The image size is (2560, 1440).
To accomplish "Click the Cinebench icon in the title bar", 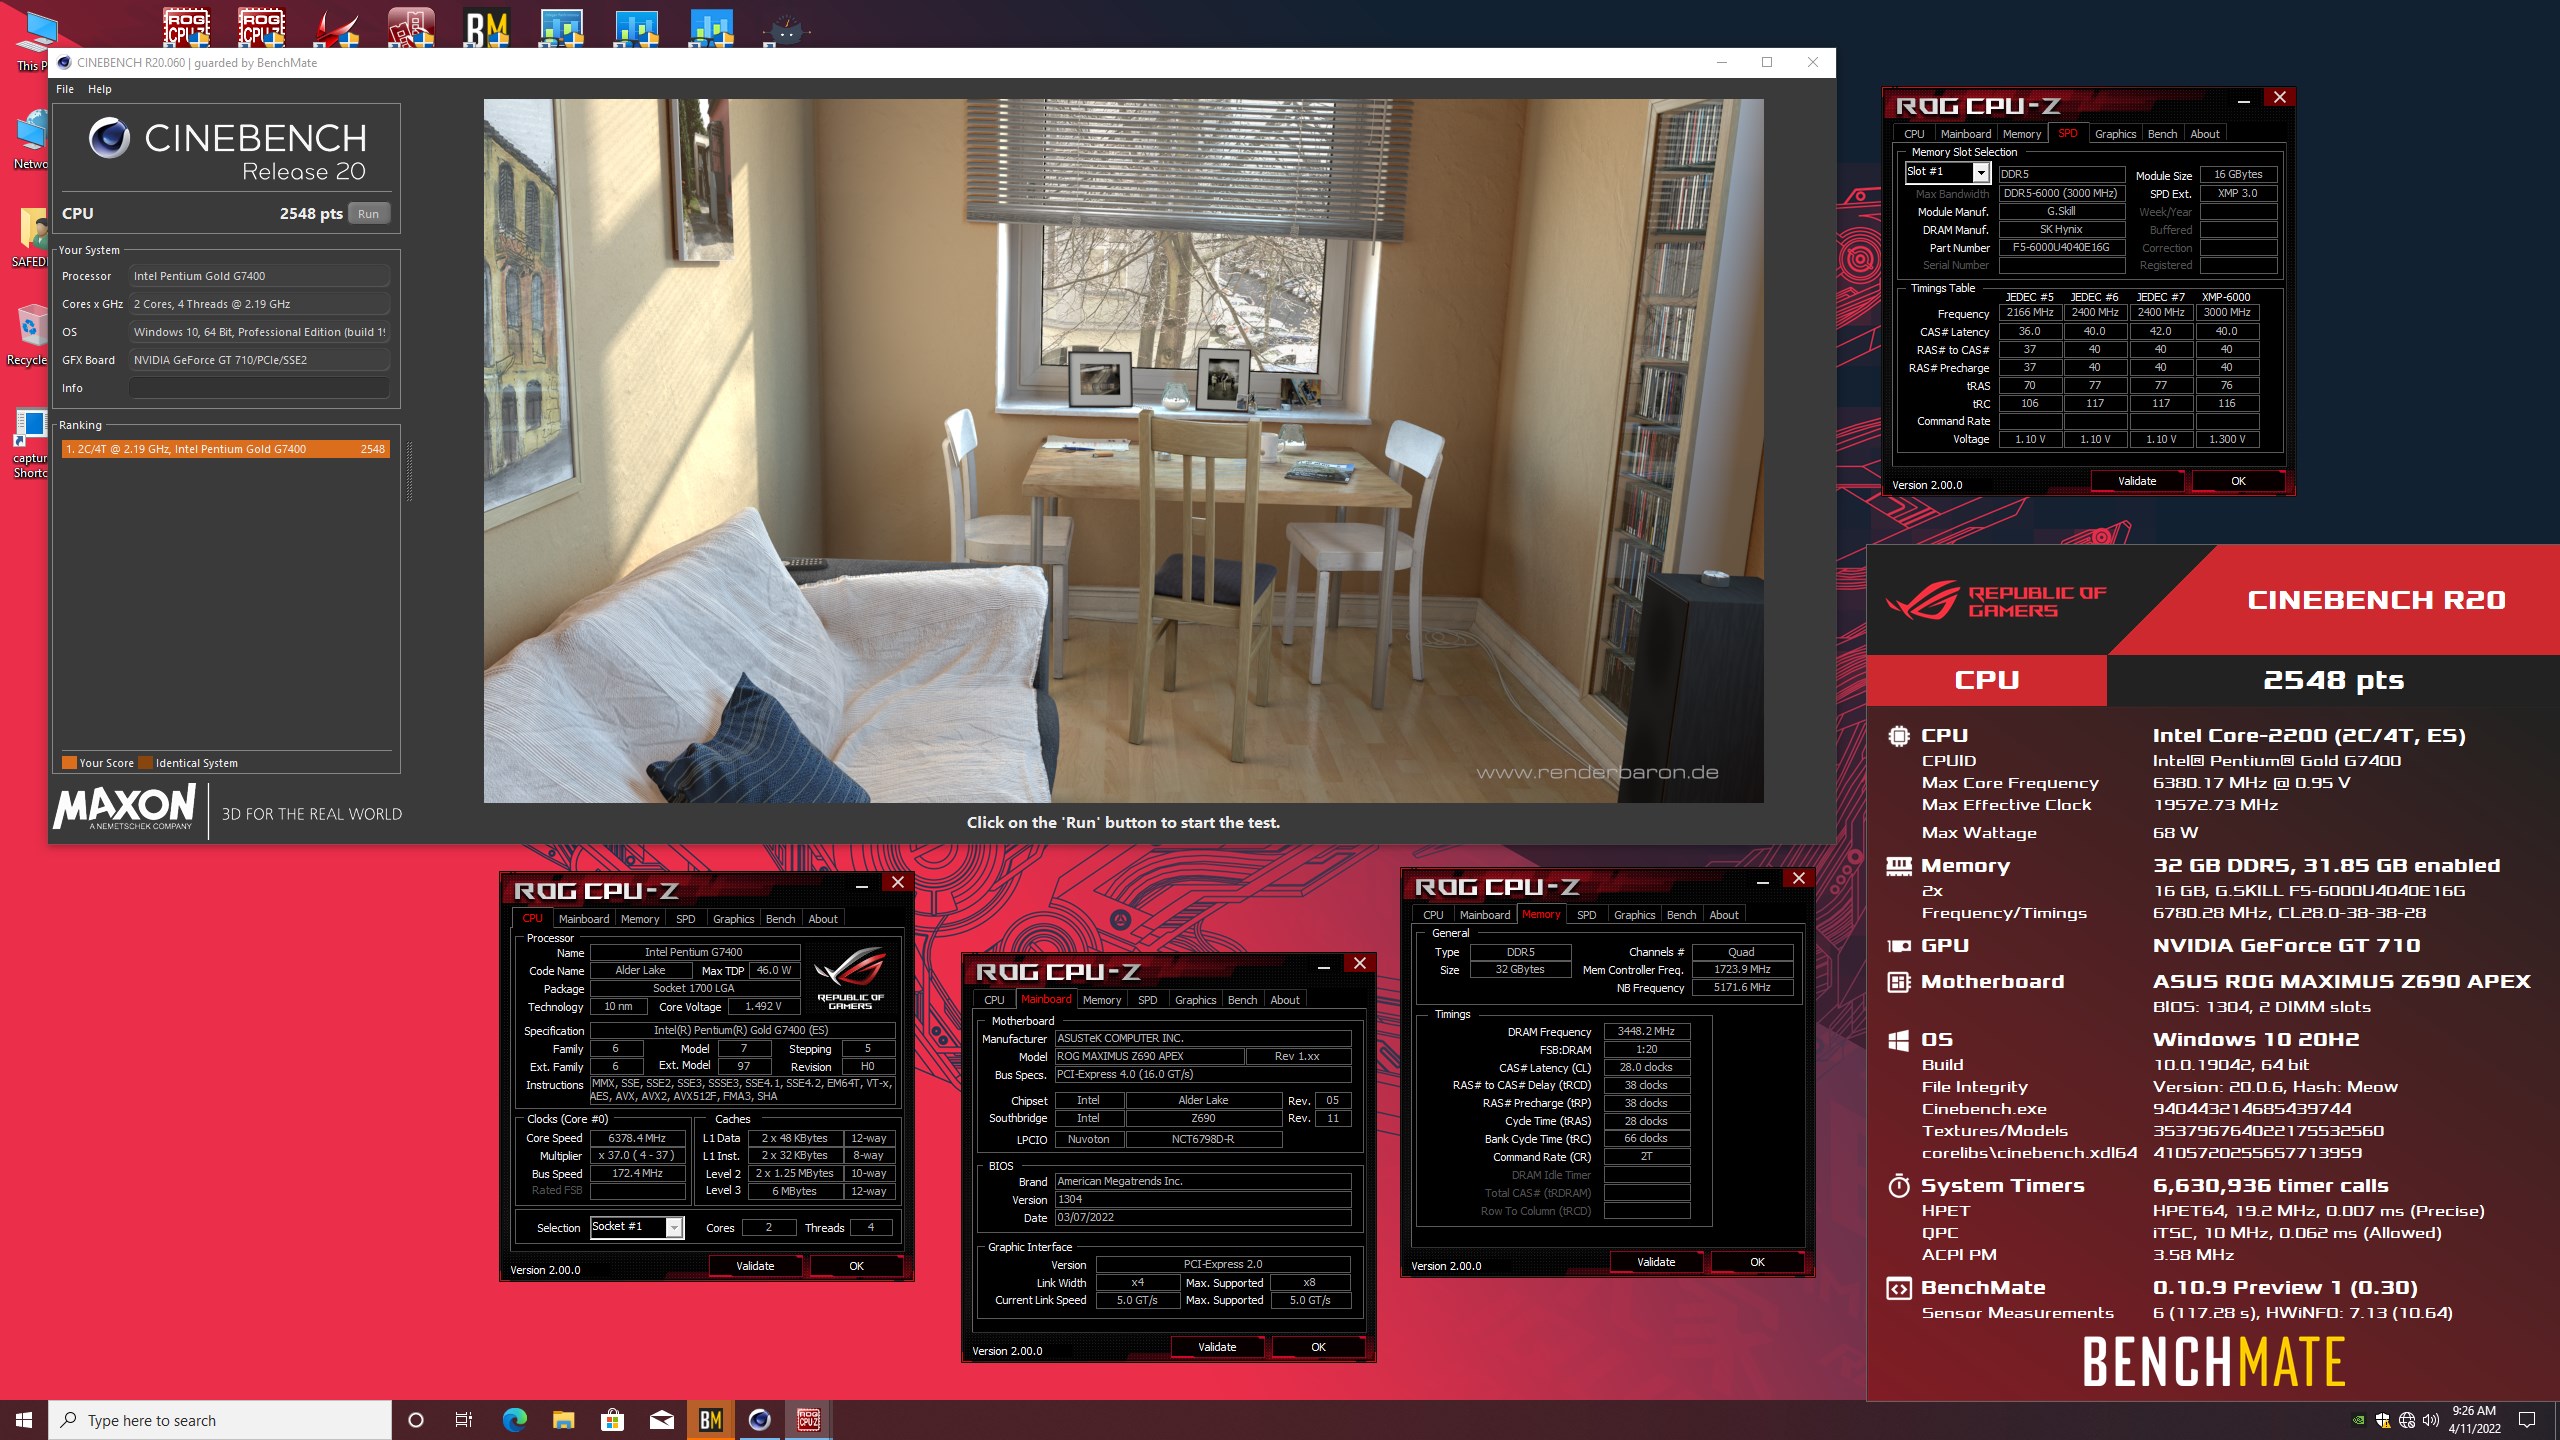I will click(64, 62).
